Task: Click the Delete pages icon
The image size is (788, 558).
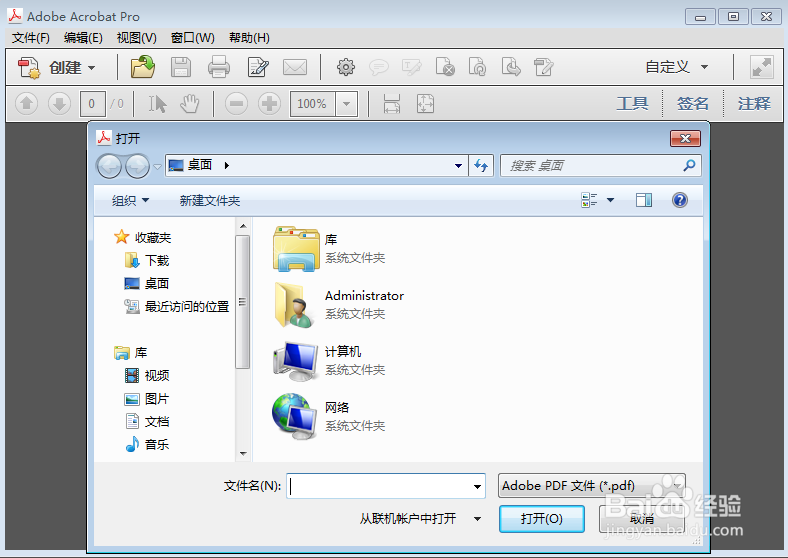Action: coord(445,67)
